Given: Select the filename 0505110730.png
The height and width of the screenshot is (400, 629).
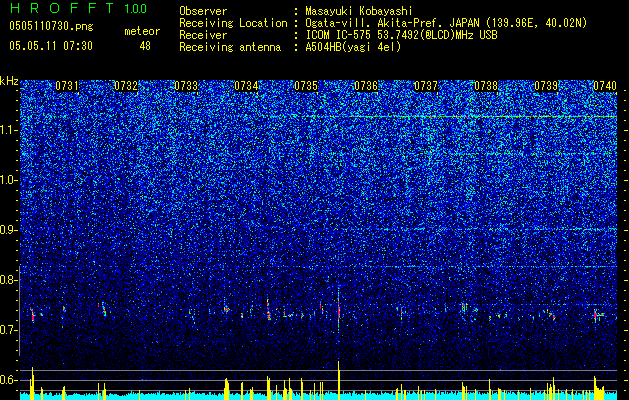Looking at the screenshot, I should (x=51, y=26).
